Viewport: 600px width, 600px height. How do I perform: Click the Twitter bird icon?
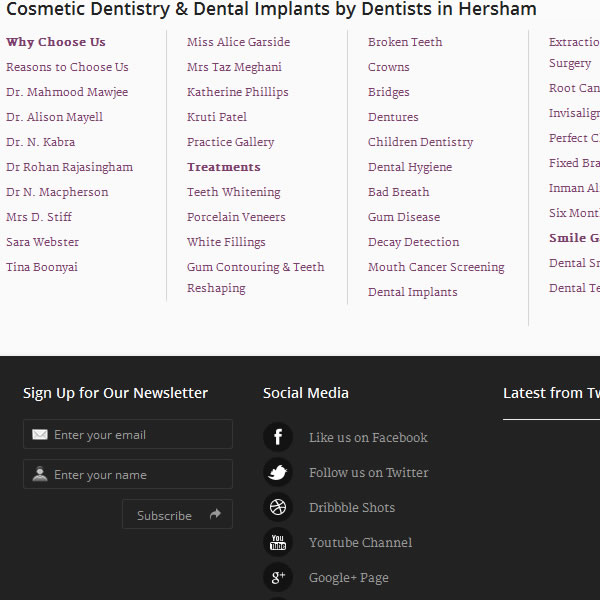(x=277, y=472)
